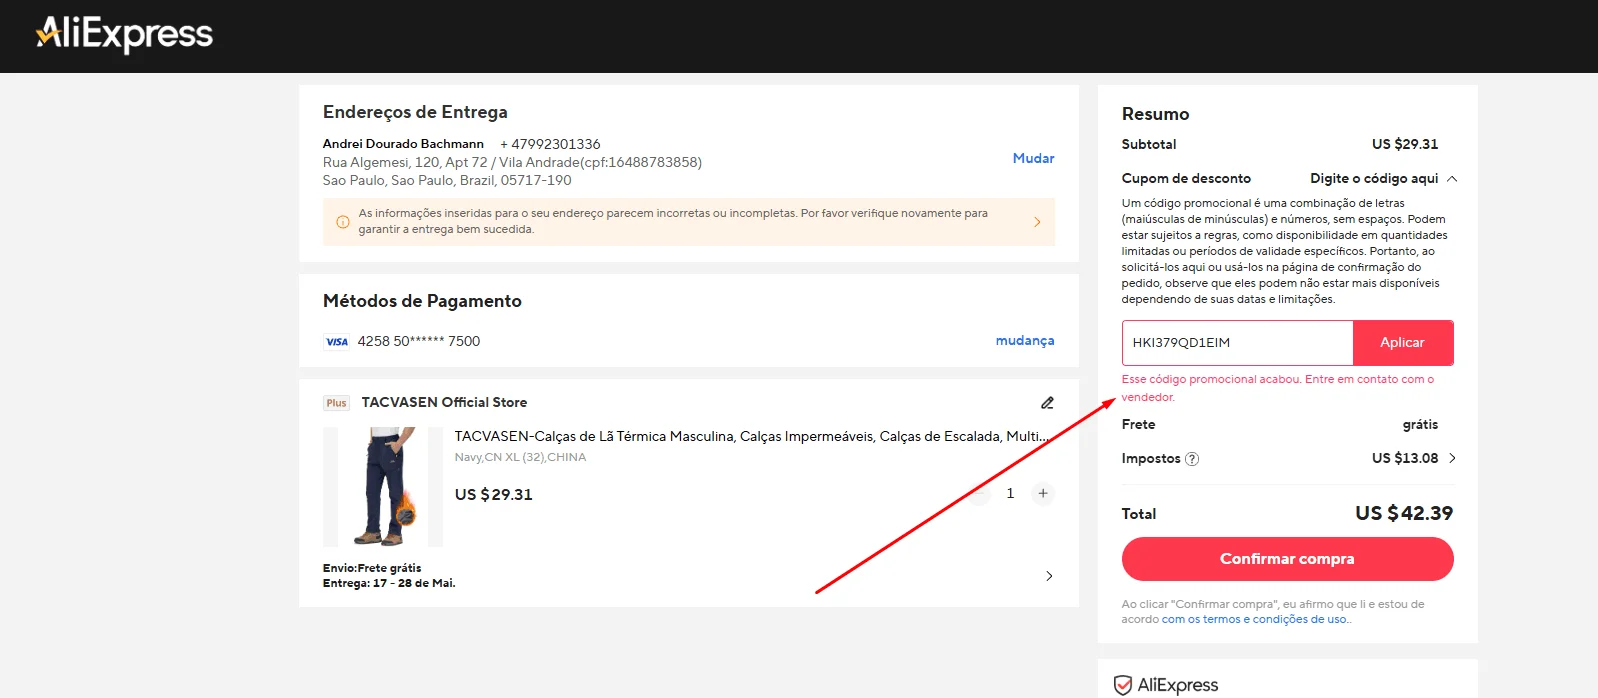Decrease product quantity with minus button
This screenshot has width=1598, height=698.
tap(979, 493)
